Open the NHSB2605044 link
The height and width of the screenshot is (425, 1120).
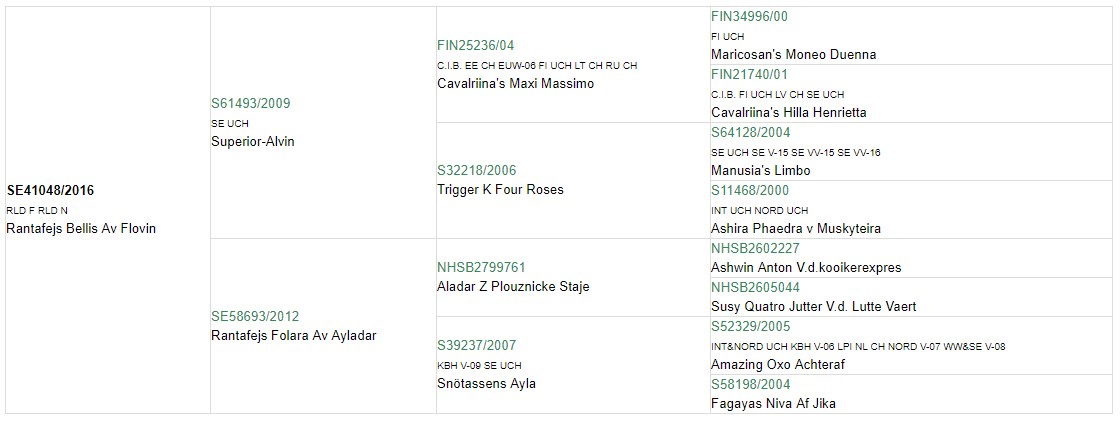pos(756,288)
